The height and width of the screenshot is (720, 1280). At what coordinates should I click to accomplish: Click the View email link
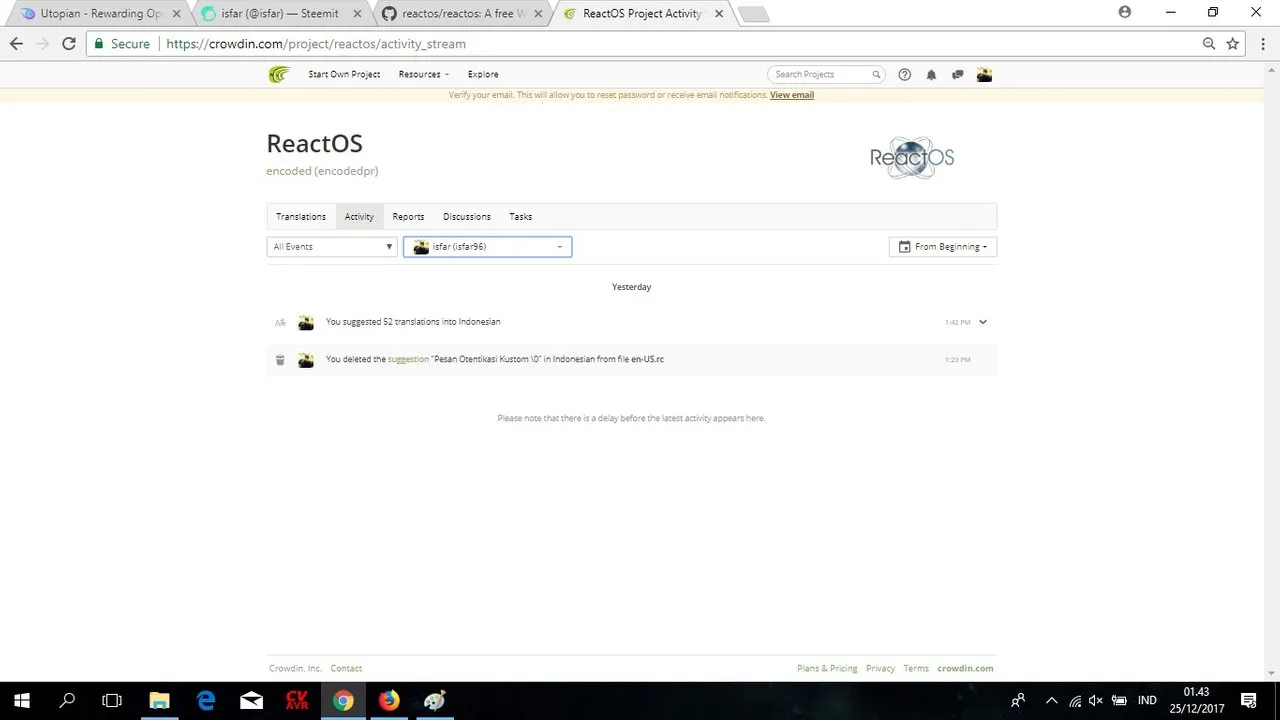click(792, 95)
